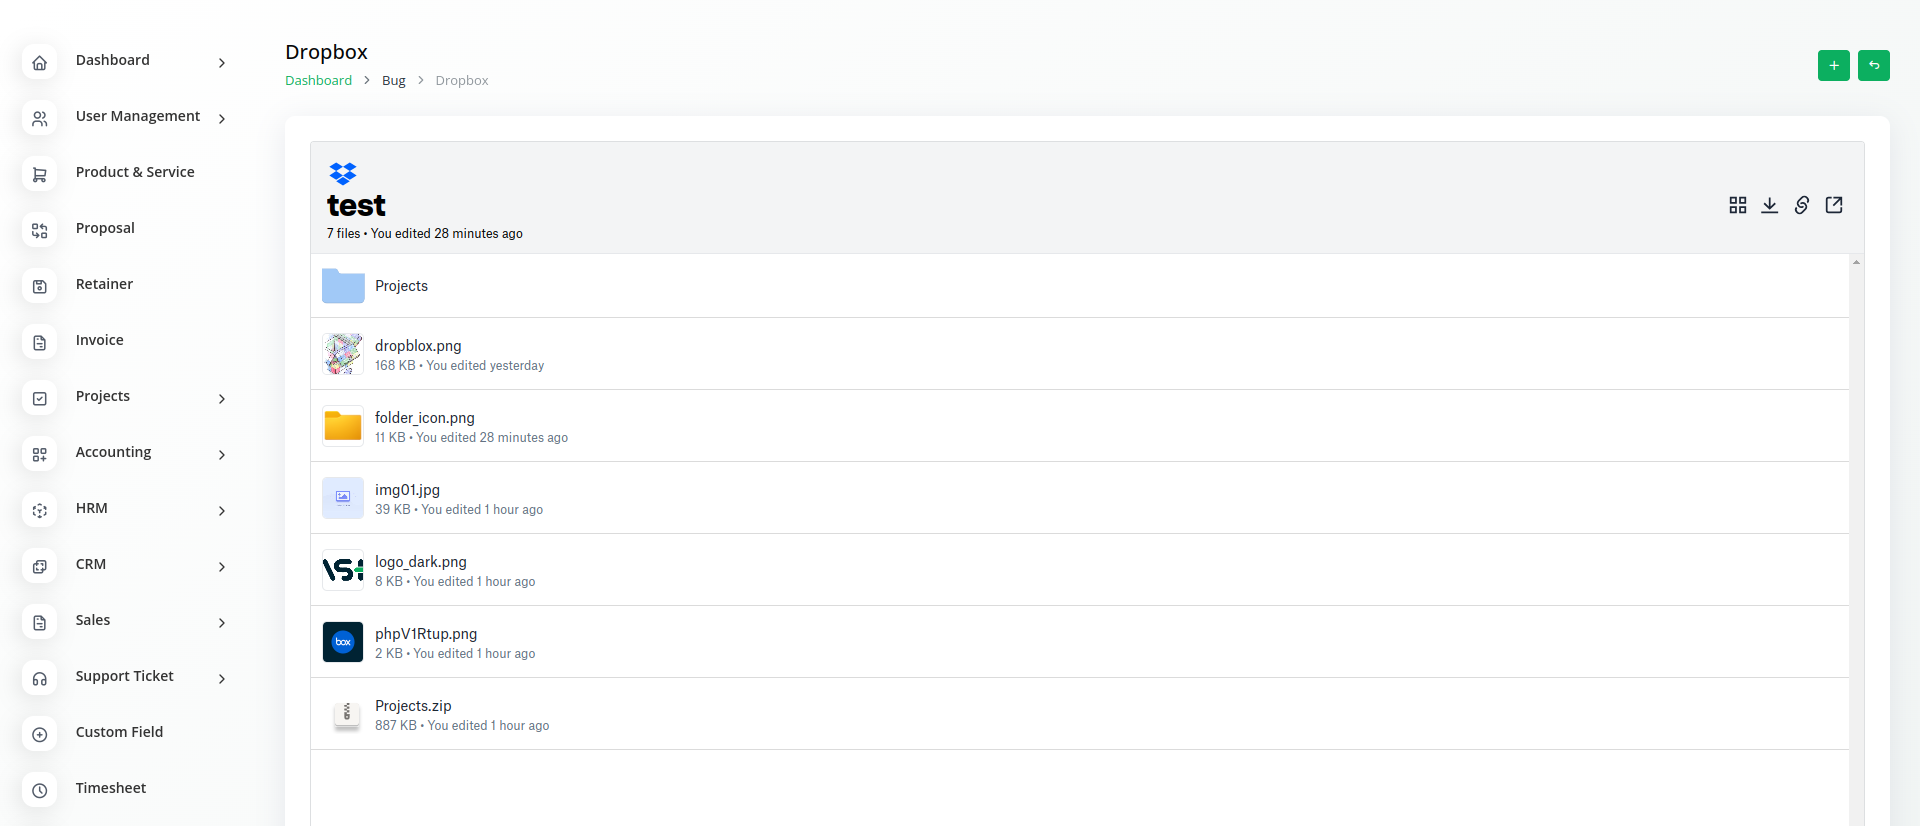Click the download folder icon

(1770, 205)
